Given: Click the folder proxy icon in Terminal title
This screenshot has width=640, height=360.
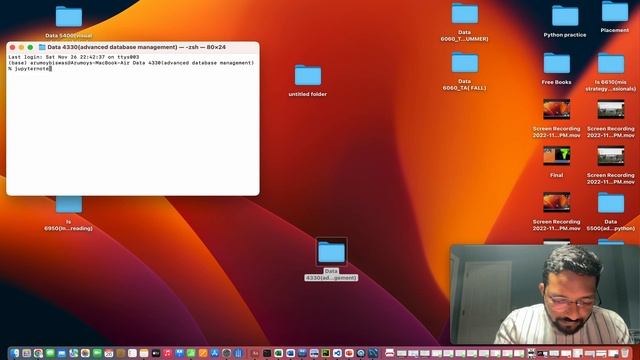Looking at the screenshot, I should (x=42, y=47).
